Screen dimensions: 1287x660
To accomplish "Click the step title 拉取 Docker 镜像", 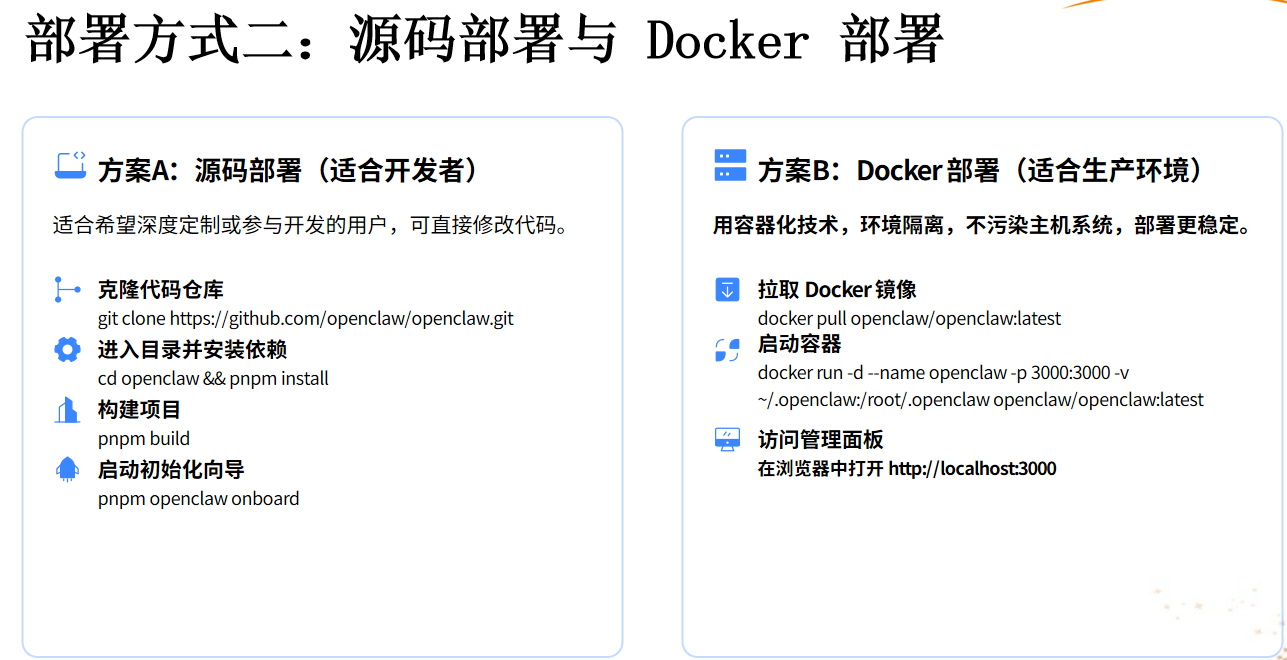I will (x=837, y=290).
